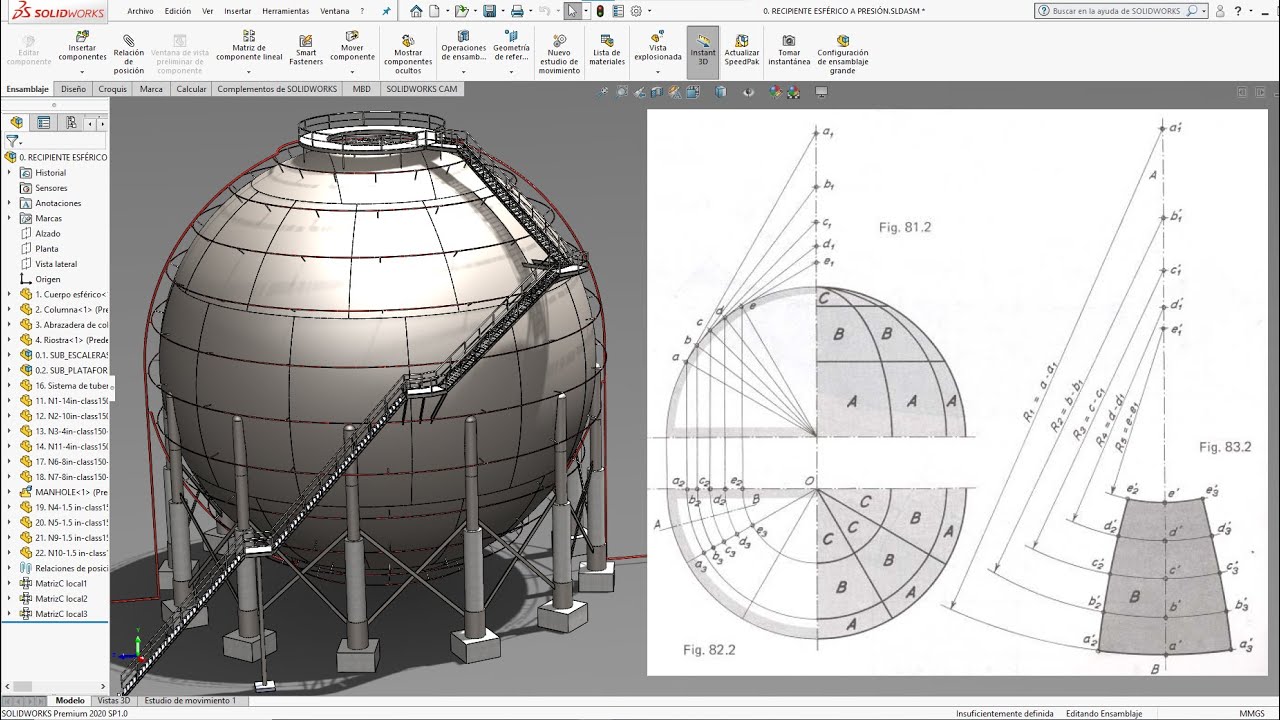Expand the Anotaciones tree node

pos(10,203)
